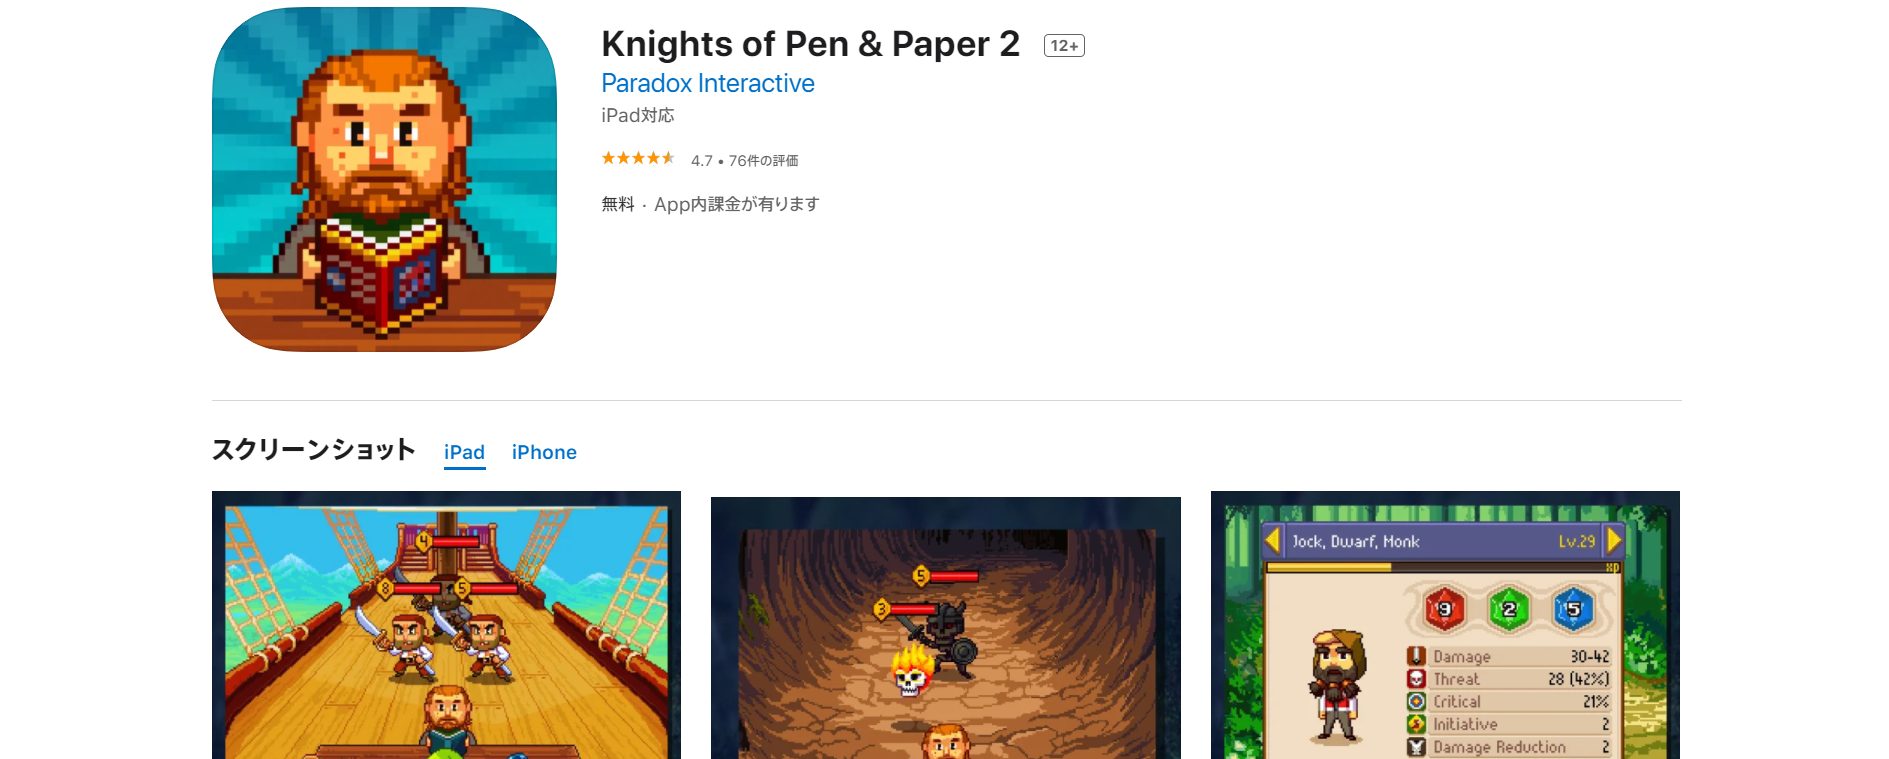
Task: Switch to the iPhone screenshots tab
Action: (x=544, y=453)
